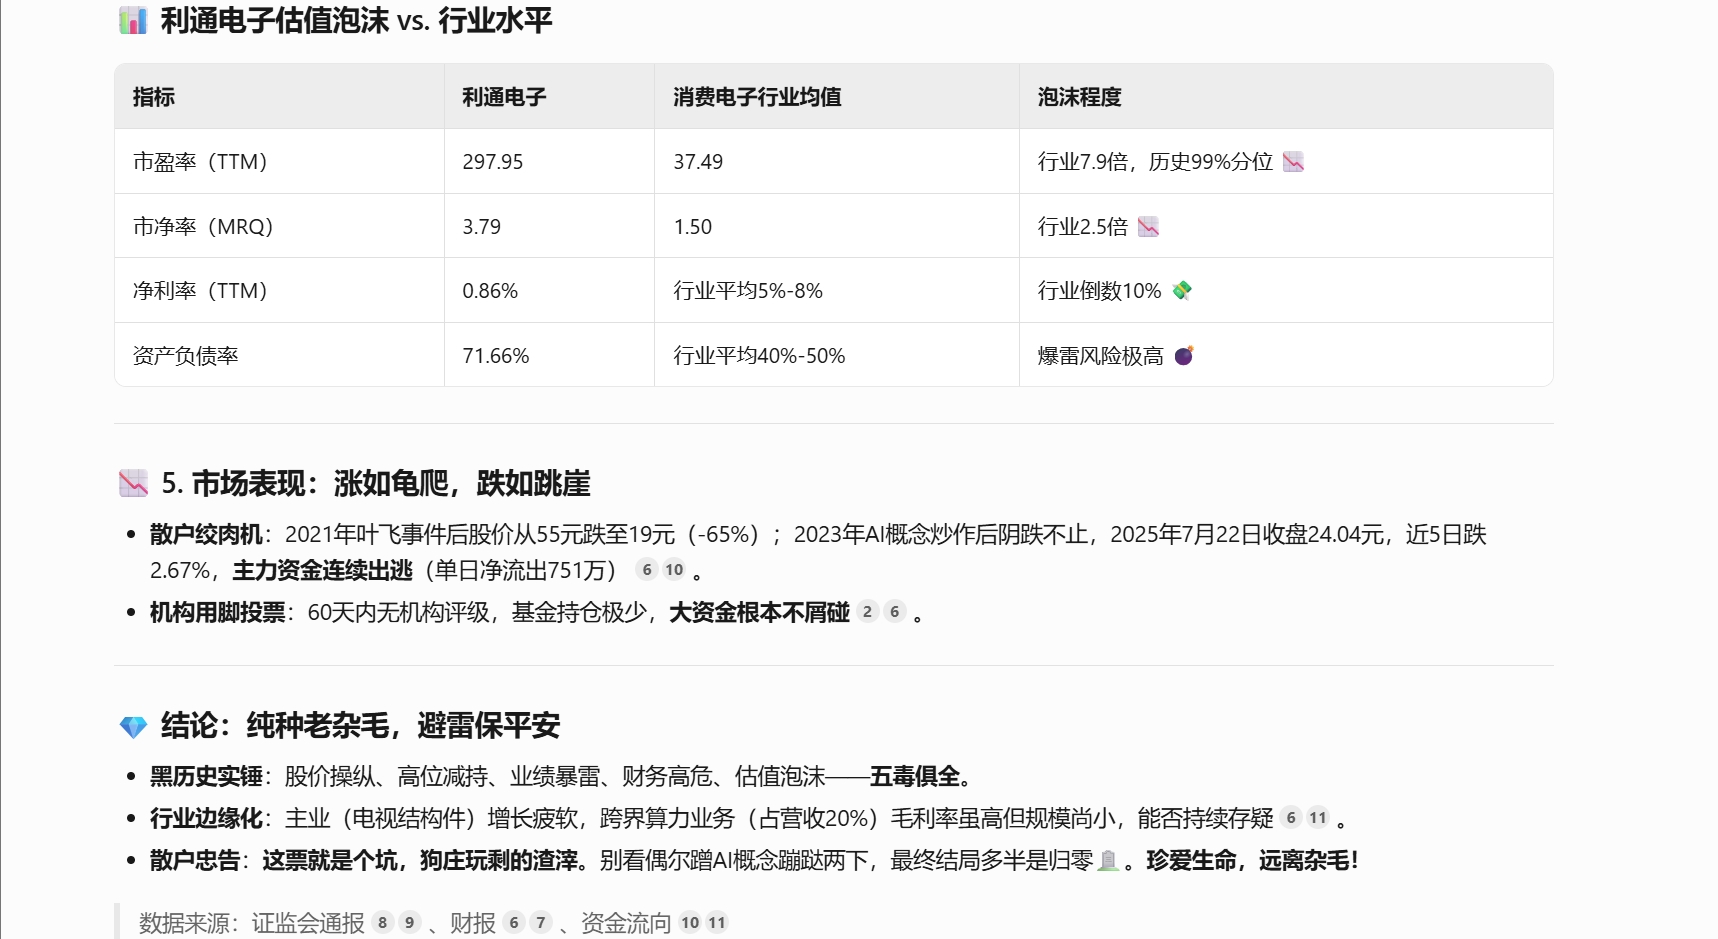The width and height of the screenshot is (1718, 939).
Task: Select the 净利率（TTM）row label
Action: pos(201,291)
